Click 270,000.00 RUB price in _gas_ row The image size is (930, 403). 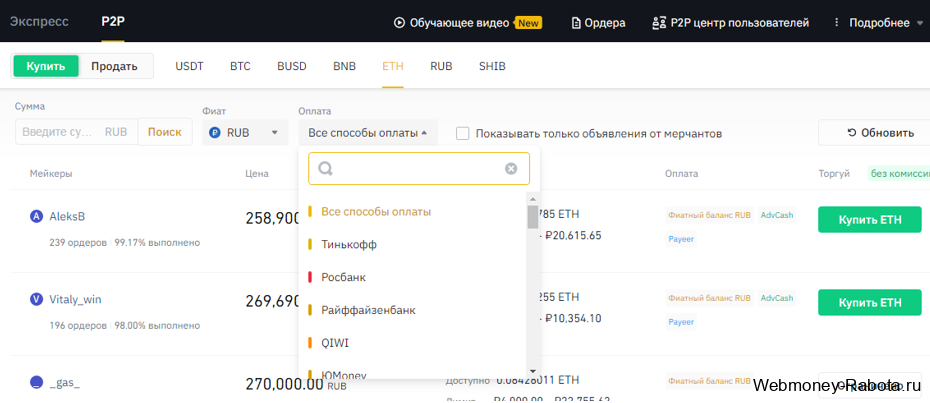(295, 385)
